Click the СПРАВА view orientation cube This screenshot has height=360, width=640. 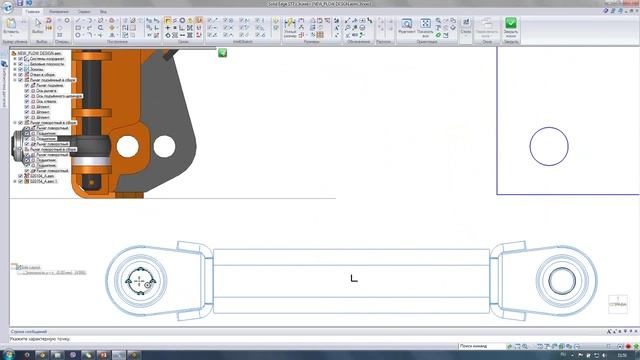[x=618, y=304]
